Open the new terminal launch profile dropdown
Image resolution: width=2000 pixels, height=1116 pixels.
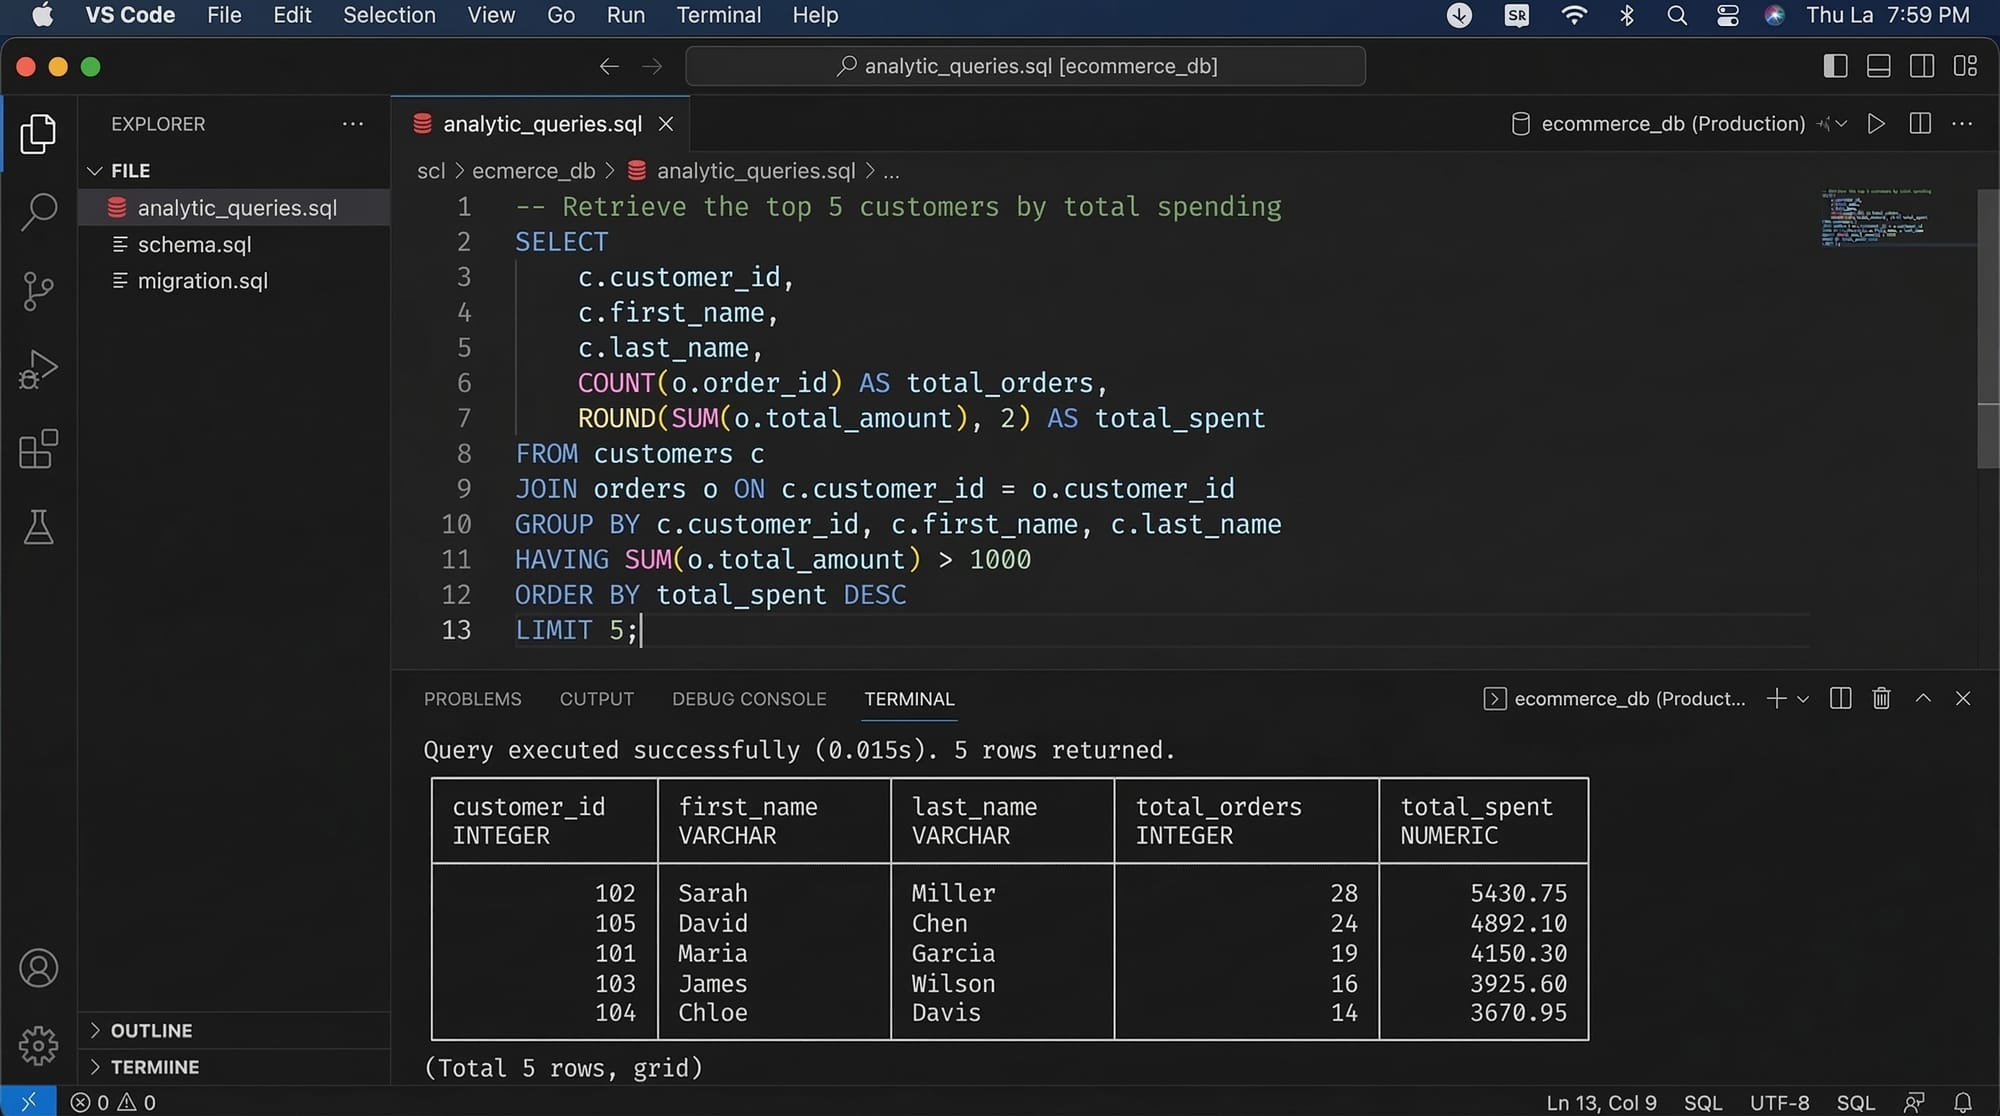(1803, 699)
